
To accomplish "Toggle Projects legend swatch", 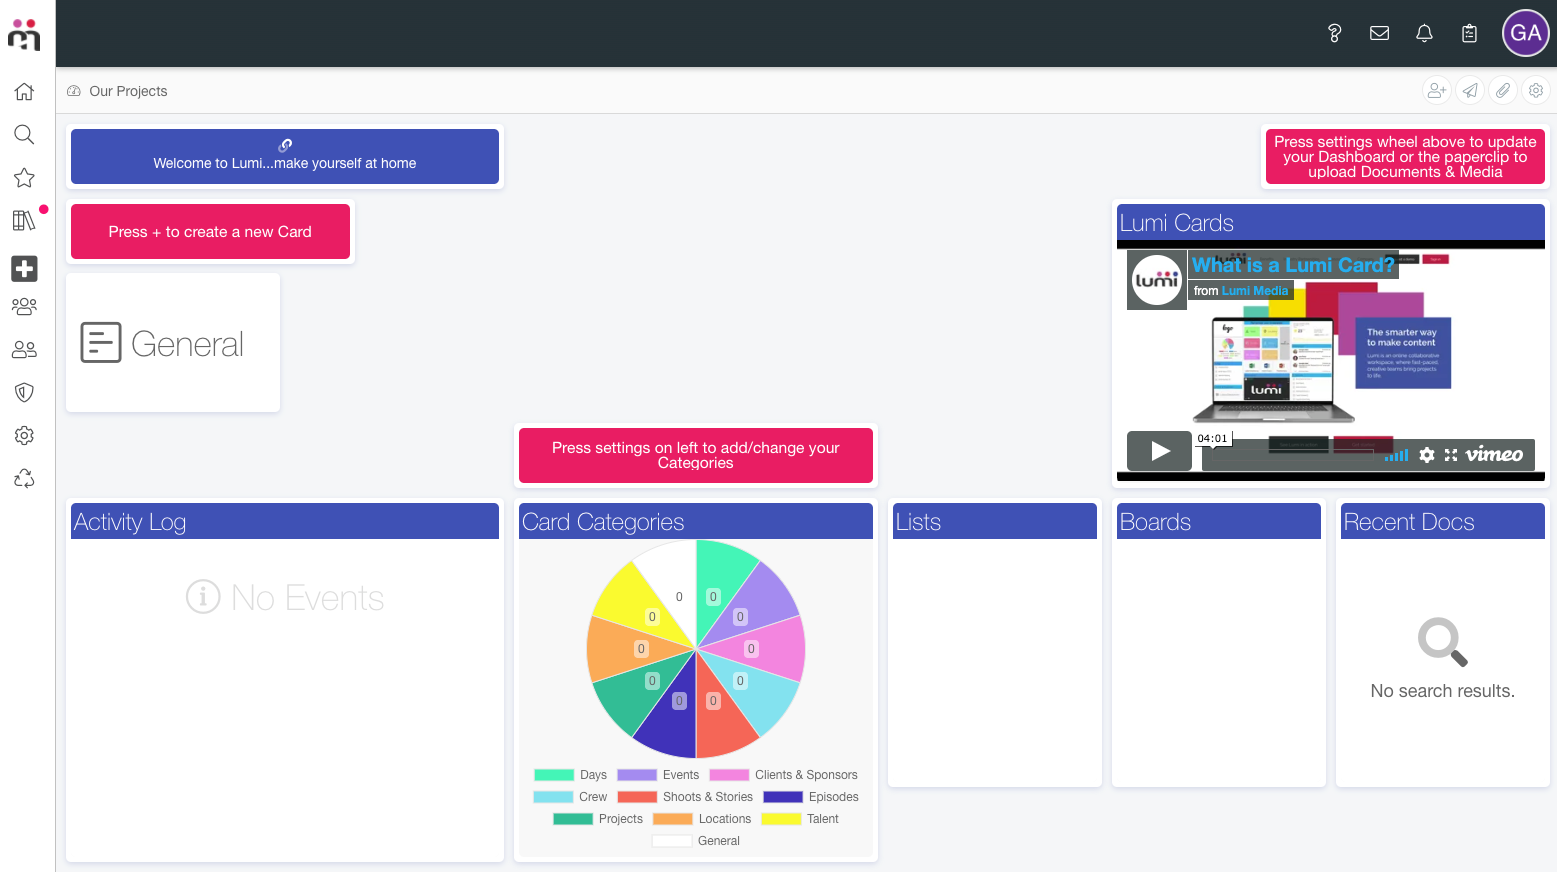I will 573,819.
